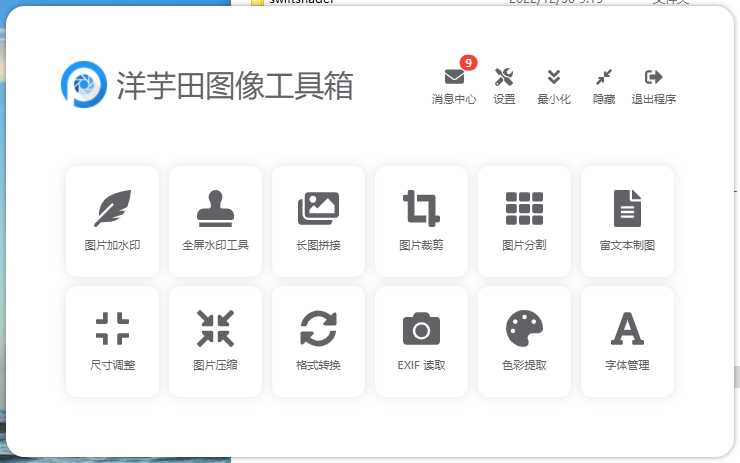Open the 字体管理 font manager
The image size is (740, 463).
click(x=627, y=341)
